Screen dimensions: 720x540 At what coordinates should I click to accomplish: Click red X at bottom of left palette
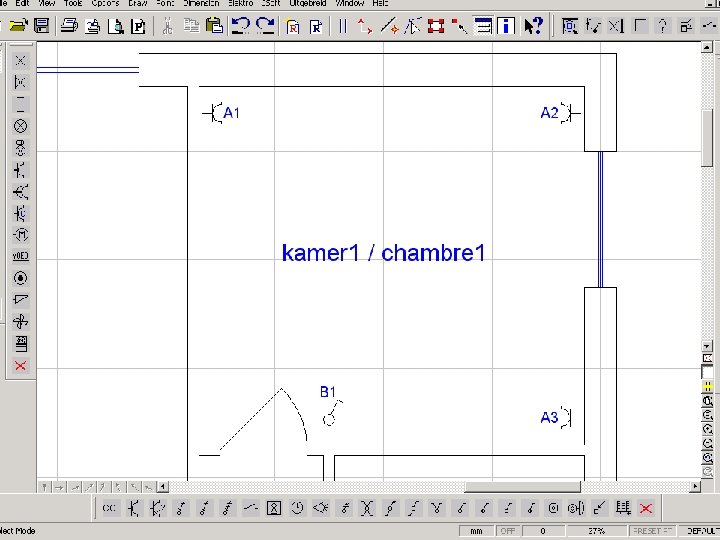pyautogui.click(x=20, y=366)
